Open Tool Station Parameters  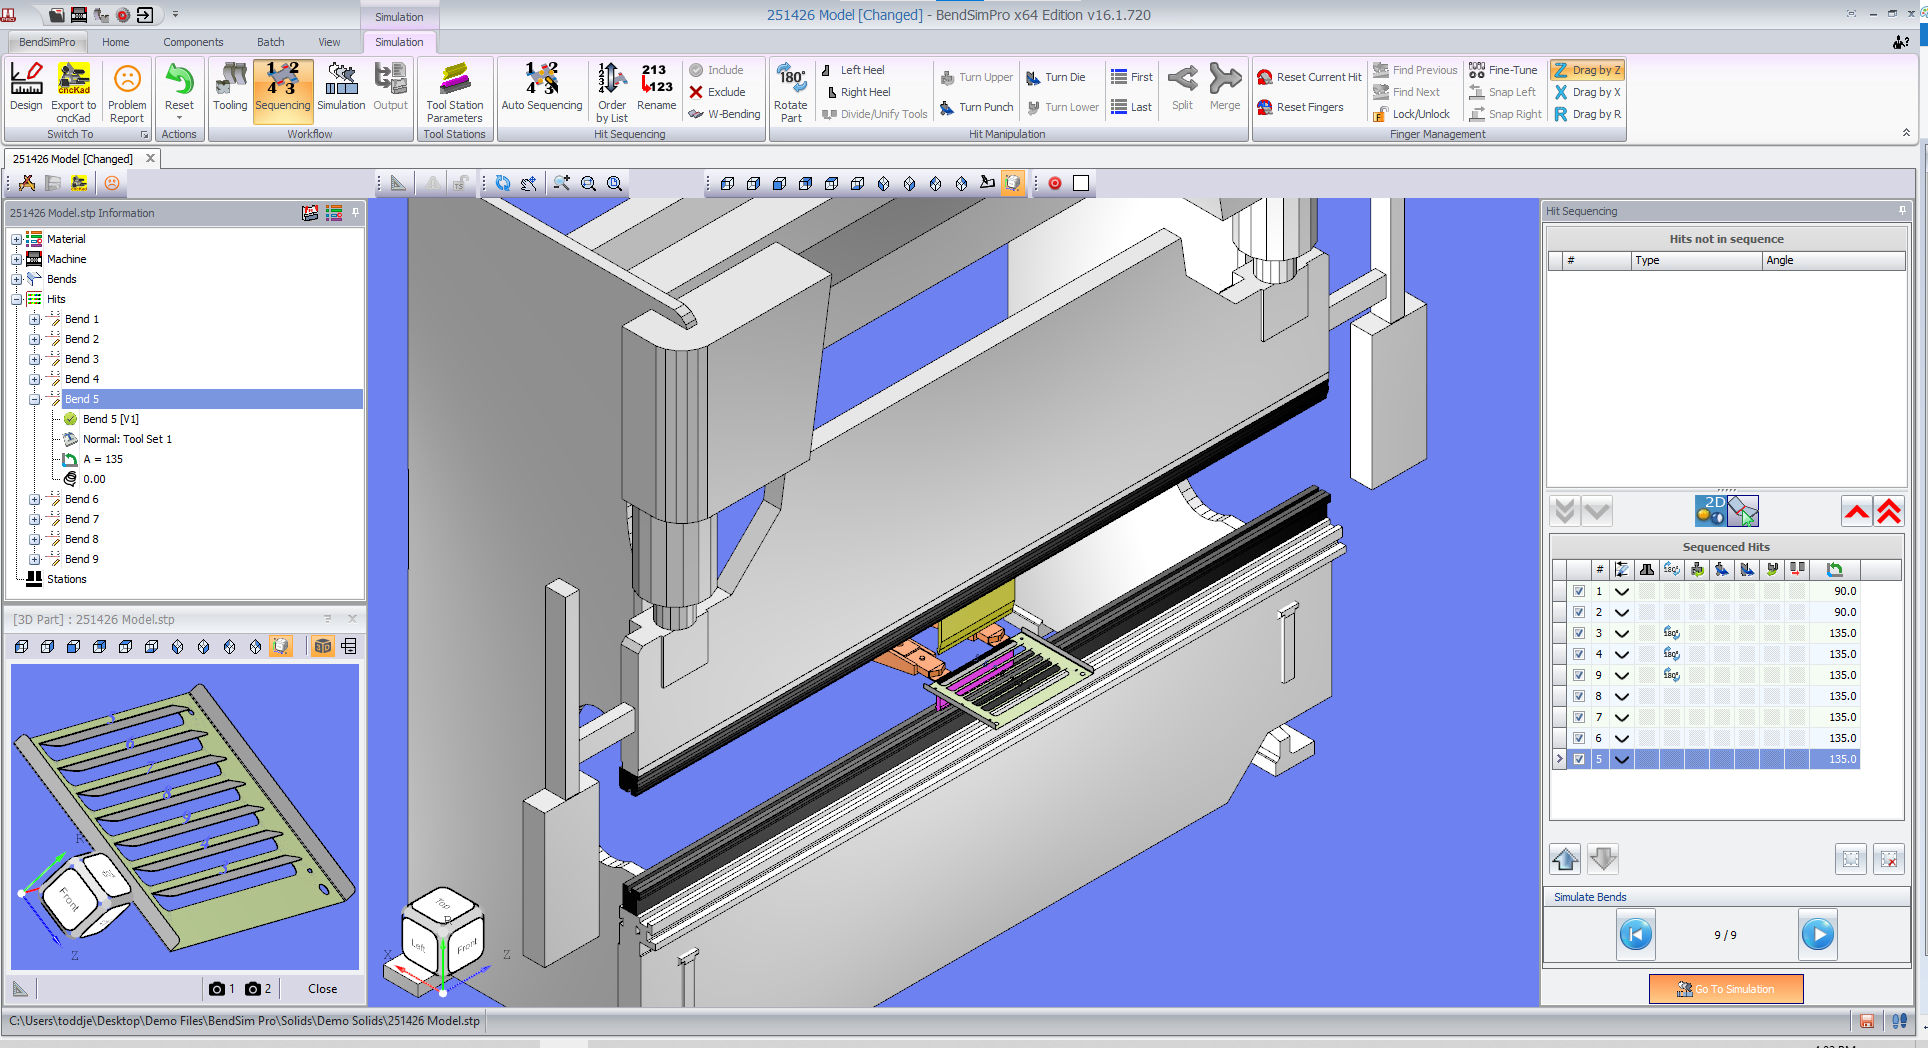click(x=454, y=91)
